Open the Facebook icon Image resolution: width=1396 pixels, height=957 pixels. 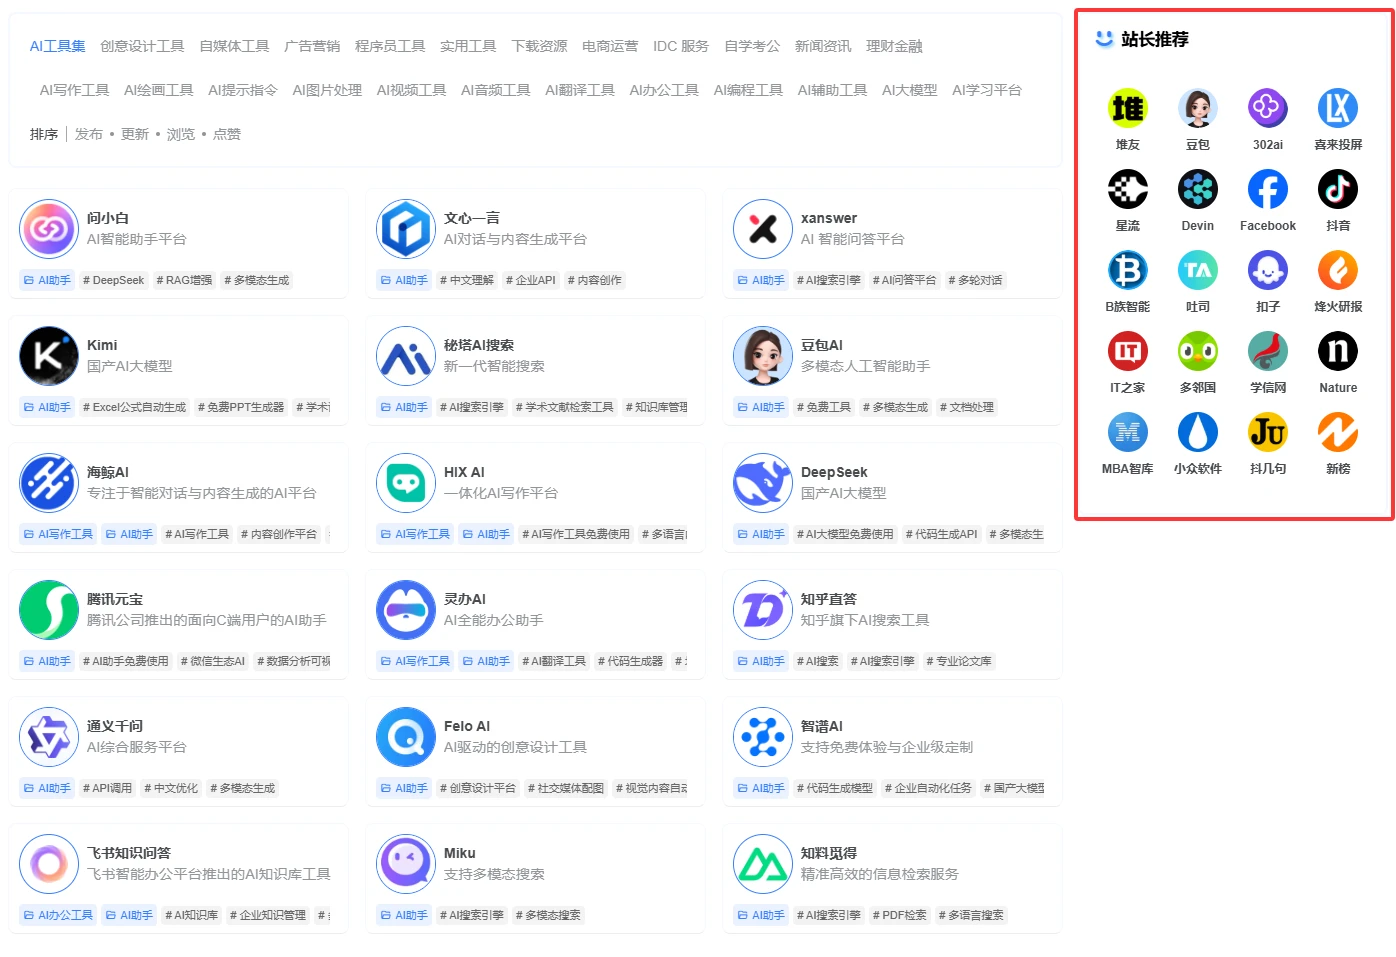1267,189
